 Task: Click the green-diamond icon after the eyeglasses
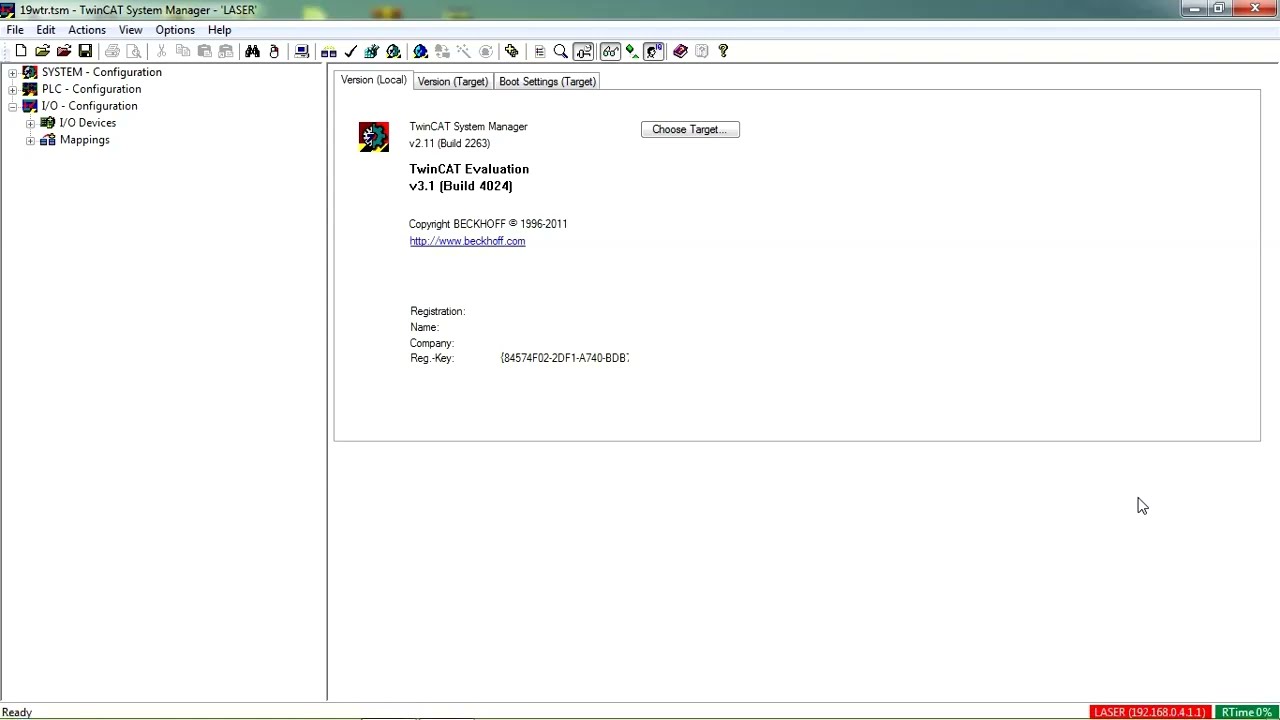(632, 51)
